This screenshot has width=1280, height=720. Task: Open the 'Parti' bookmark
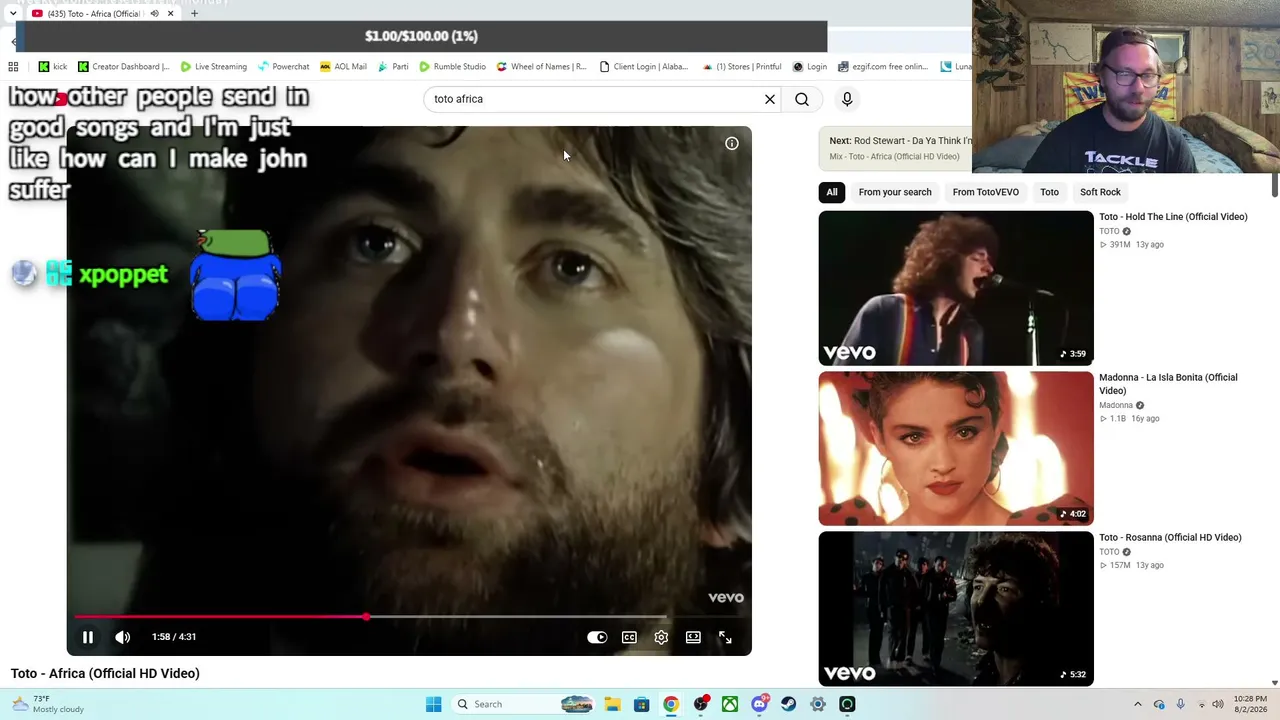click(x=393, y=67)
